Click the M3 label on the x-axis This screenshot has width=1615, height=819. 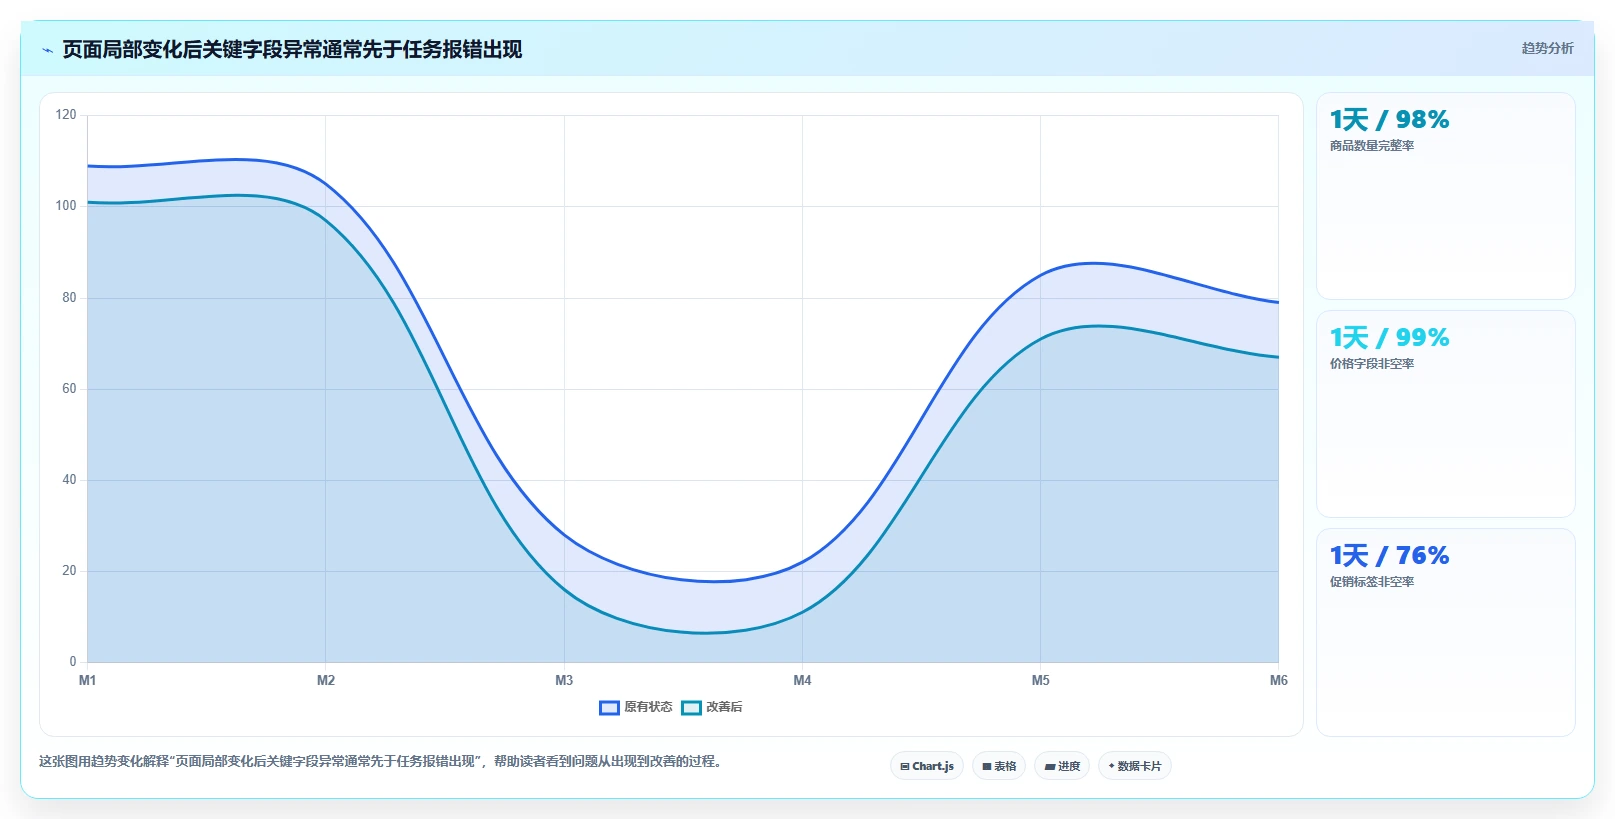pos(564,680)
